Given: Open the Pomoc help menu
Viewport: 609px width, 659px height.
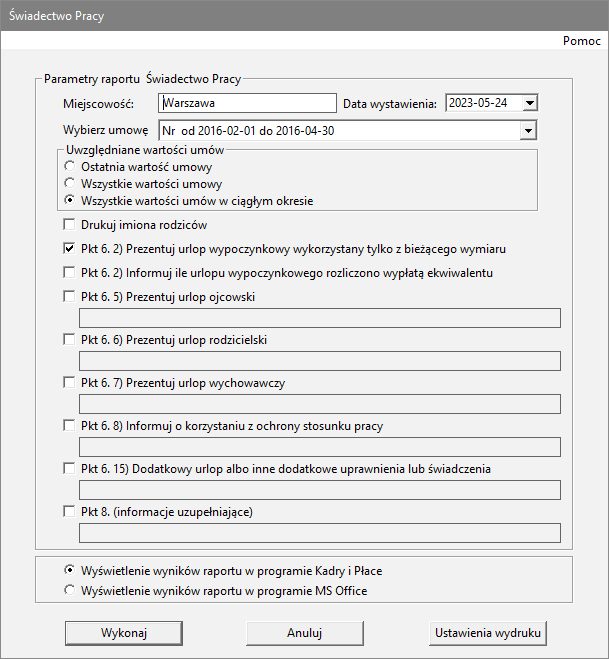Looking at the screenshot, I should 582,41.
